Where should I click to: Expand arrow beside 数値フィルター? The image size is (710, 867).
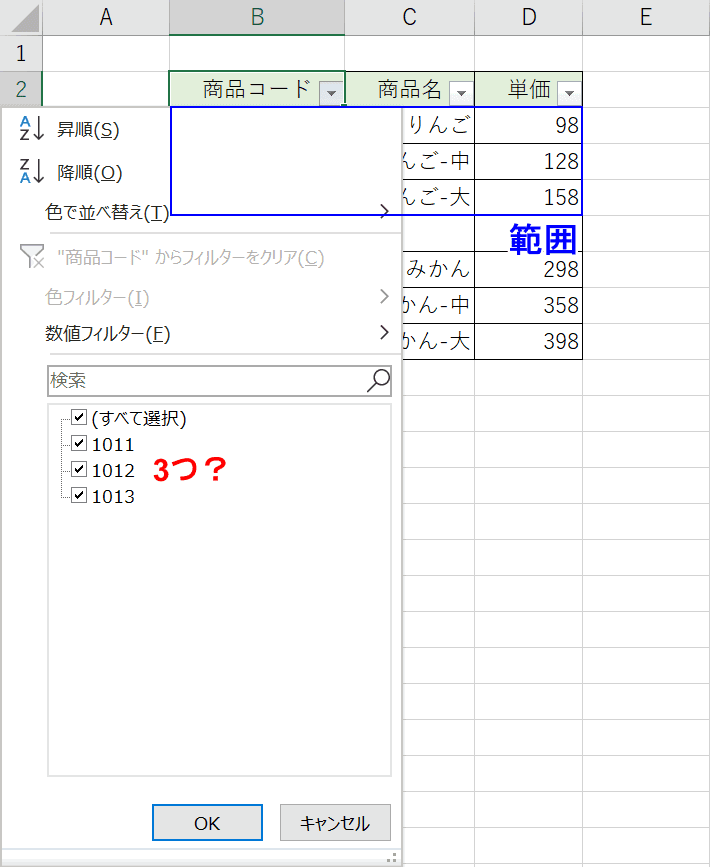[384, 332]
